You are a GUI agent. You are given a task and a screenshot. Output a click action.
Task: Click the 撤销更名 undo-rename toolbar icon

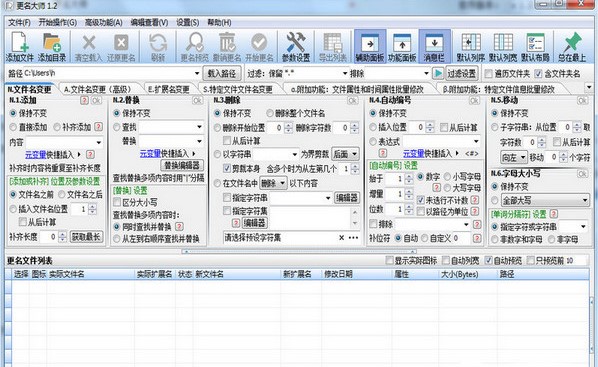coord(227,47)
